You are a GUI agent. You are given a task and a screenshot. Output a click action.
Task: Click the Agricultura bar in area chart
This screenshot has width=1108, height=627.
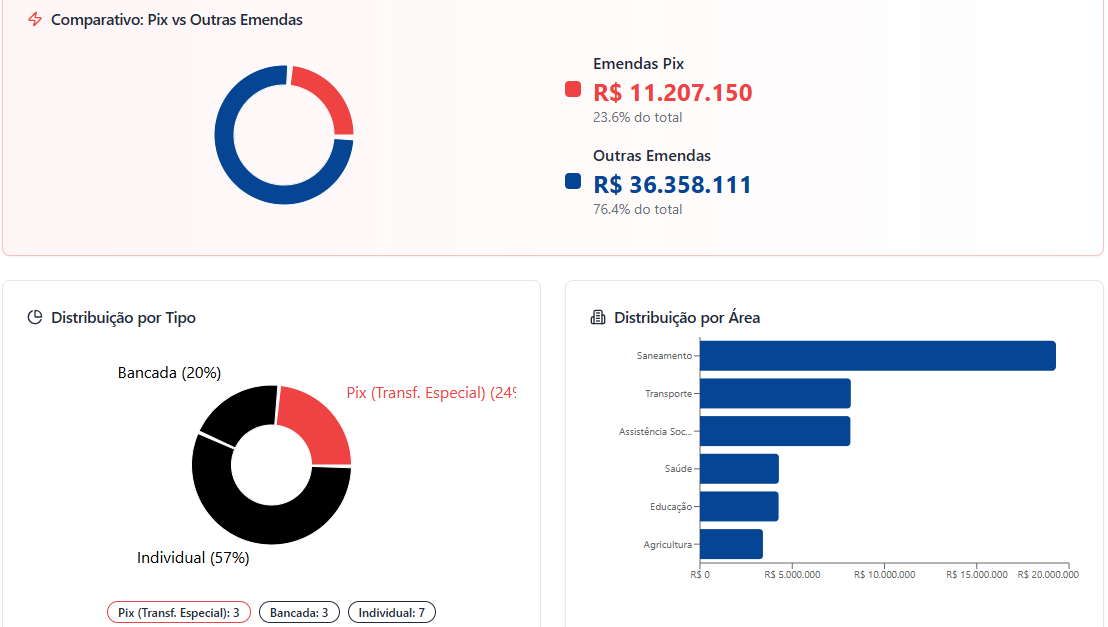(731, 544)
